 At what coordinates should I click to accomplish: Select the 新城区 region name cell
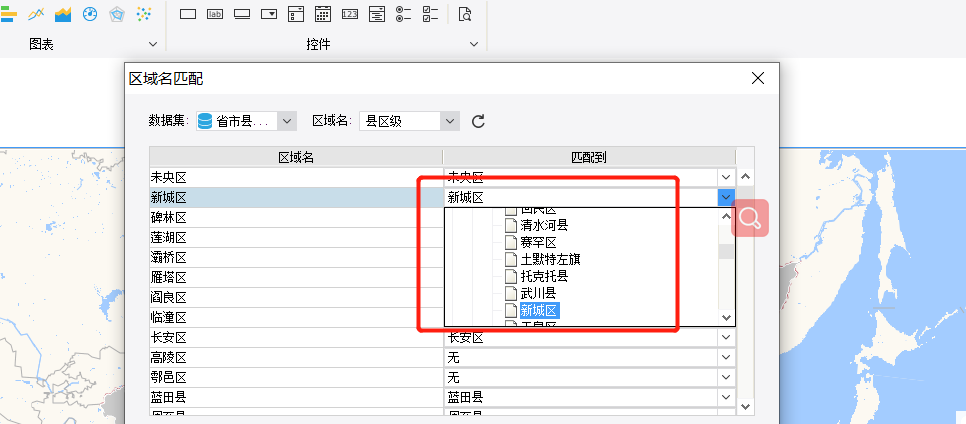[x=296, y=197]
